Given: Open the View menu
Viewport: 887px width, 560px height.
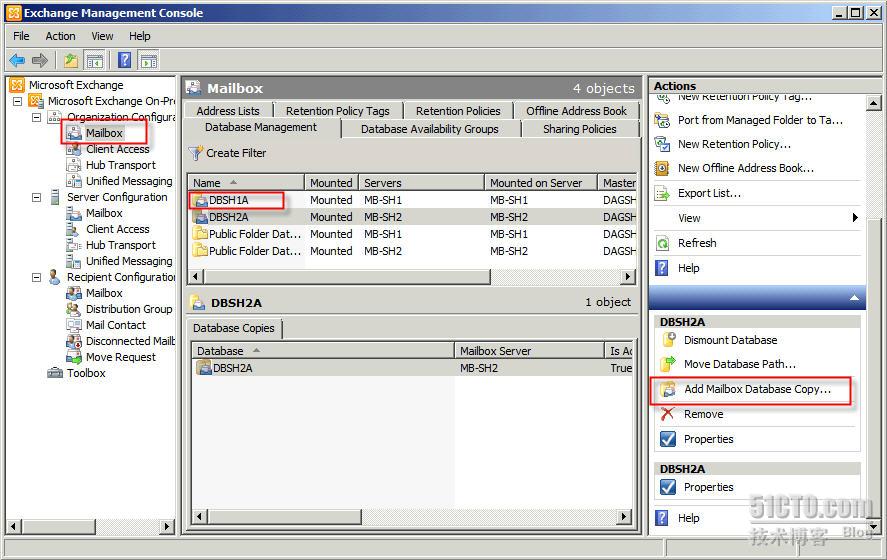Looking at the screenshot, I should pyautogui.click(x=102, y=36).
